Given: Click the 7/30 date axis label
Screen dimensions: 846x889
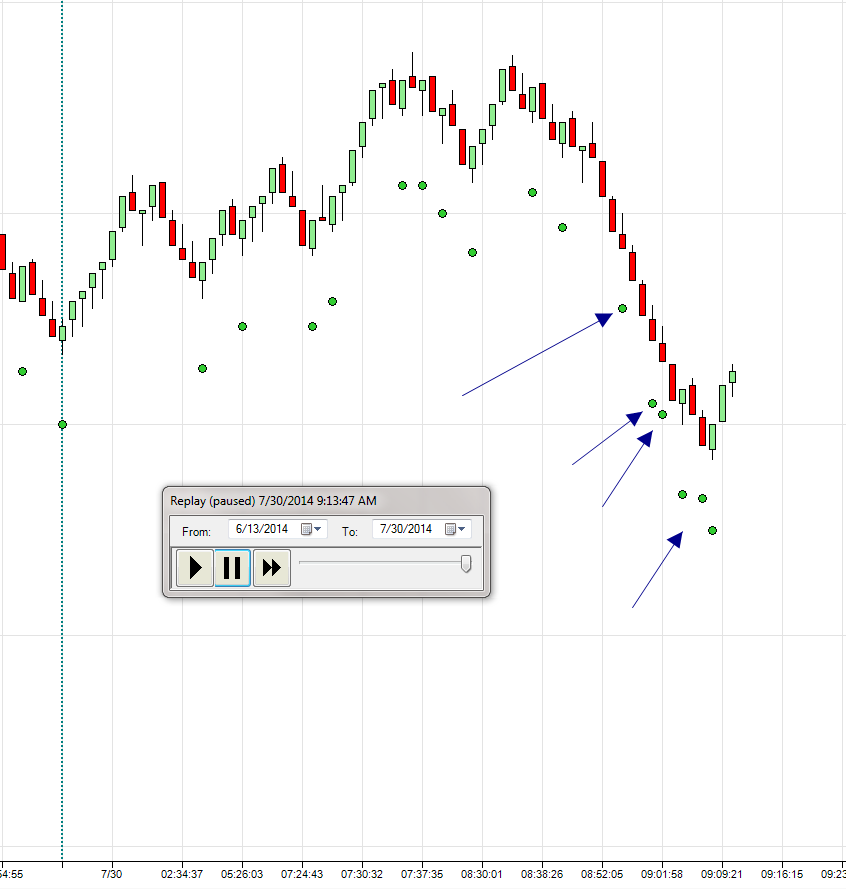Looking at the screenshot, I should 112,874.
